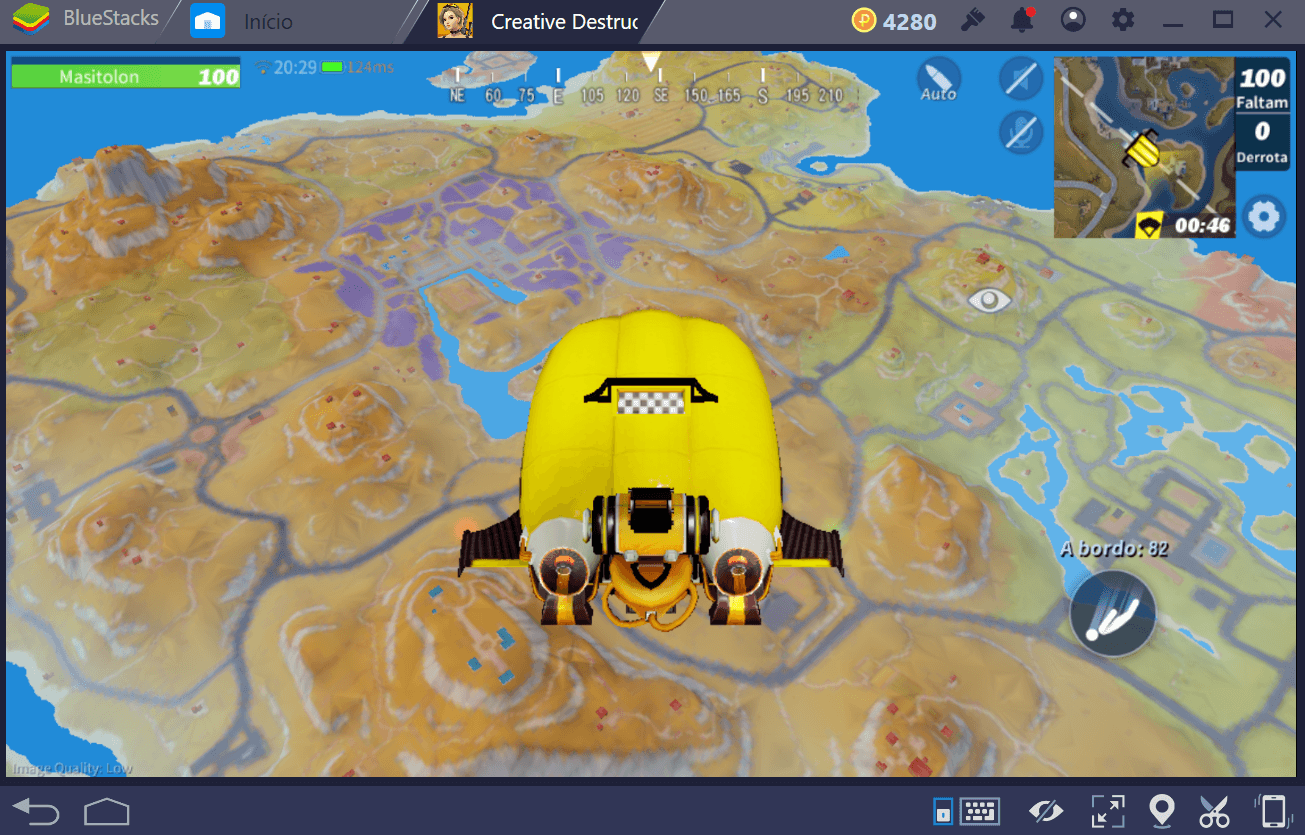This screenshot has height=835, width=1305.
Task: Click the 0 Derrota kills counter
Action: 1261,141
